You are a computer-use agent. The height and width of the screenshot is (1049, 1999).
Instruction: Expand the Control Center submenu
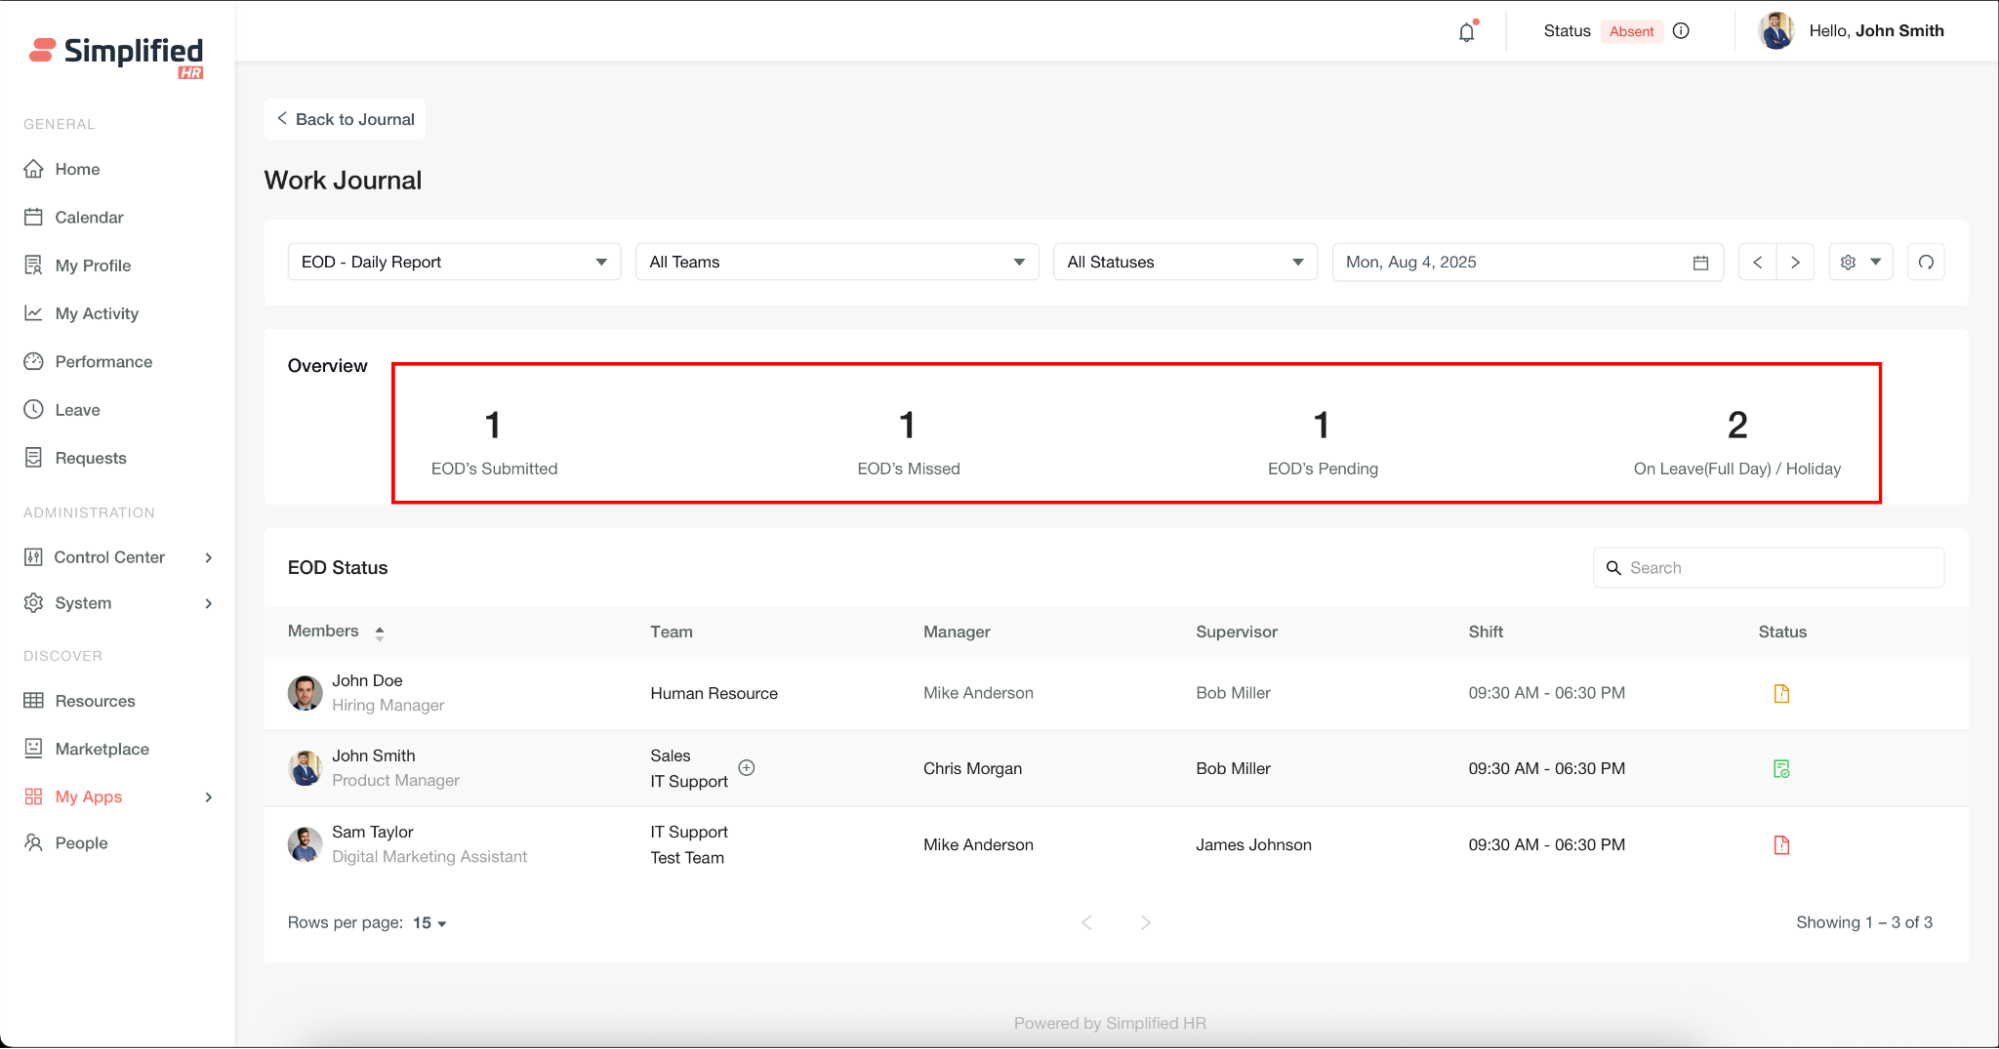(x=118, y=557)
